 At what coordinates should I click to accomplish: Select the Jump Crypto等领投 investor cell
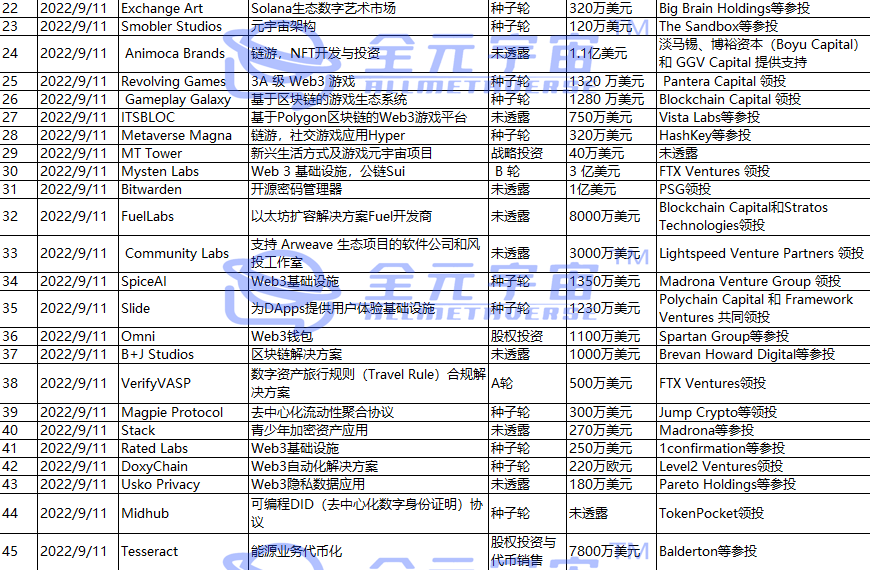(x=763, y=412)
